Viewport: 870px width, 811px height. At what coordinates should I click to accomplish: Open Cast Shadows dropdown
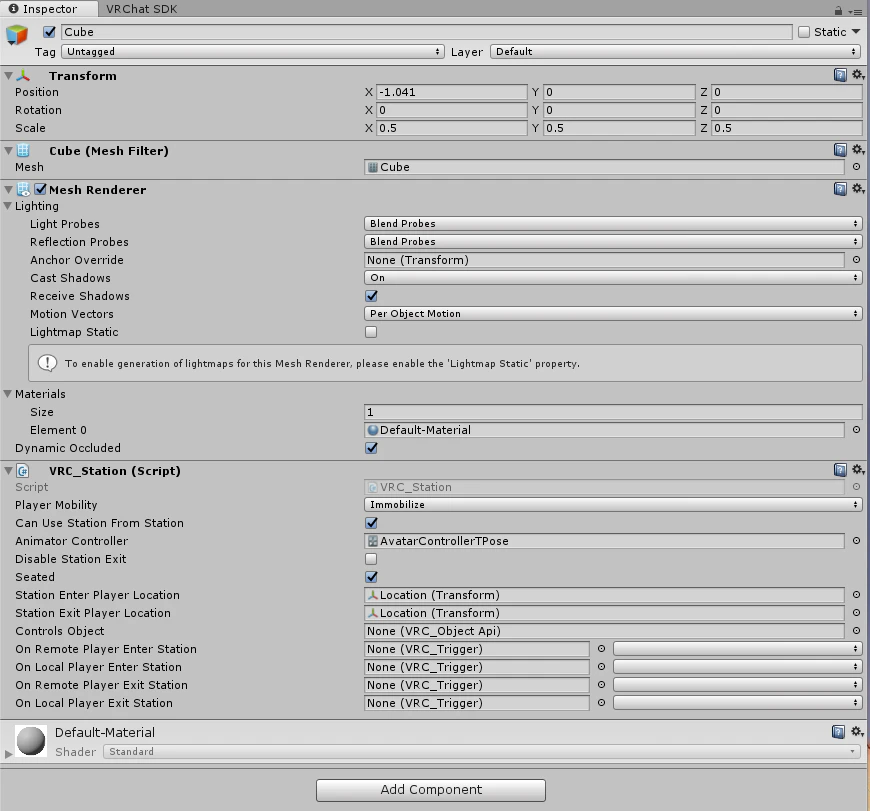(613, 277)
